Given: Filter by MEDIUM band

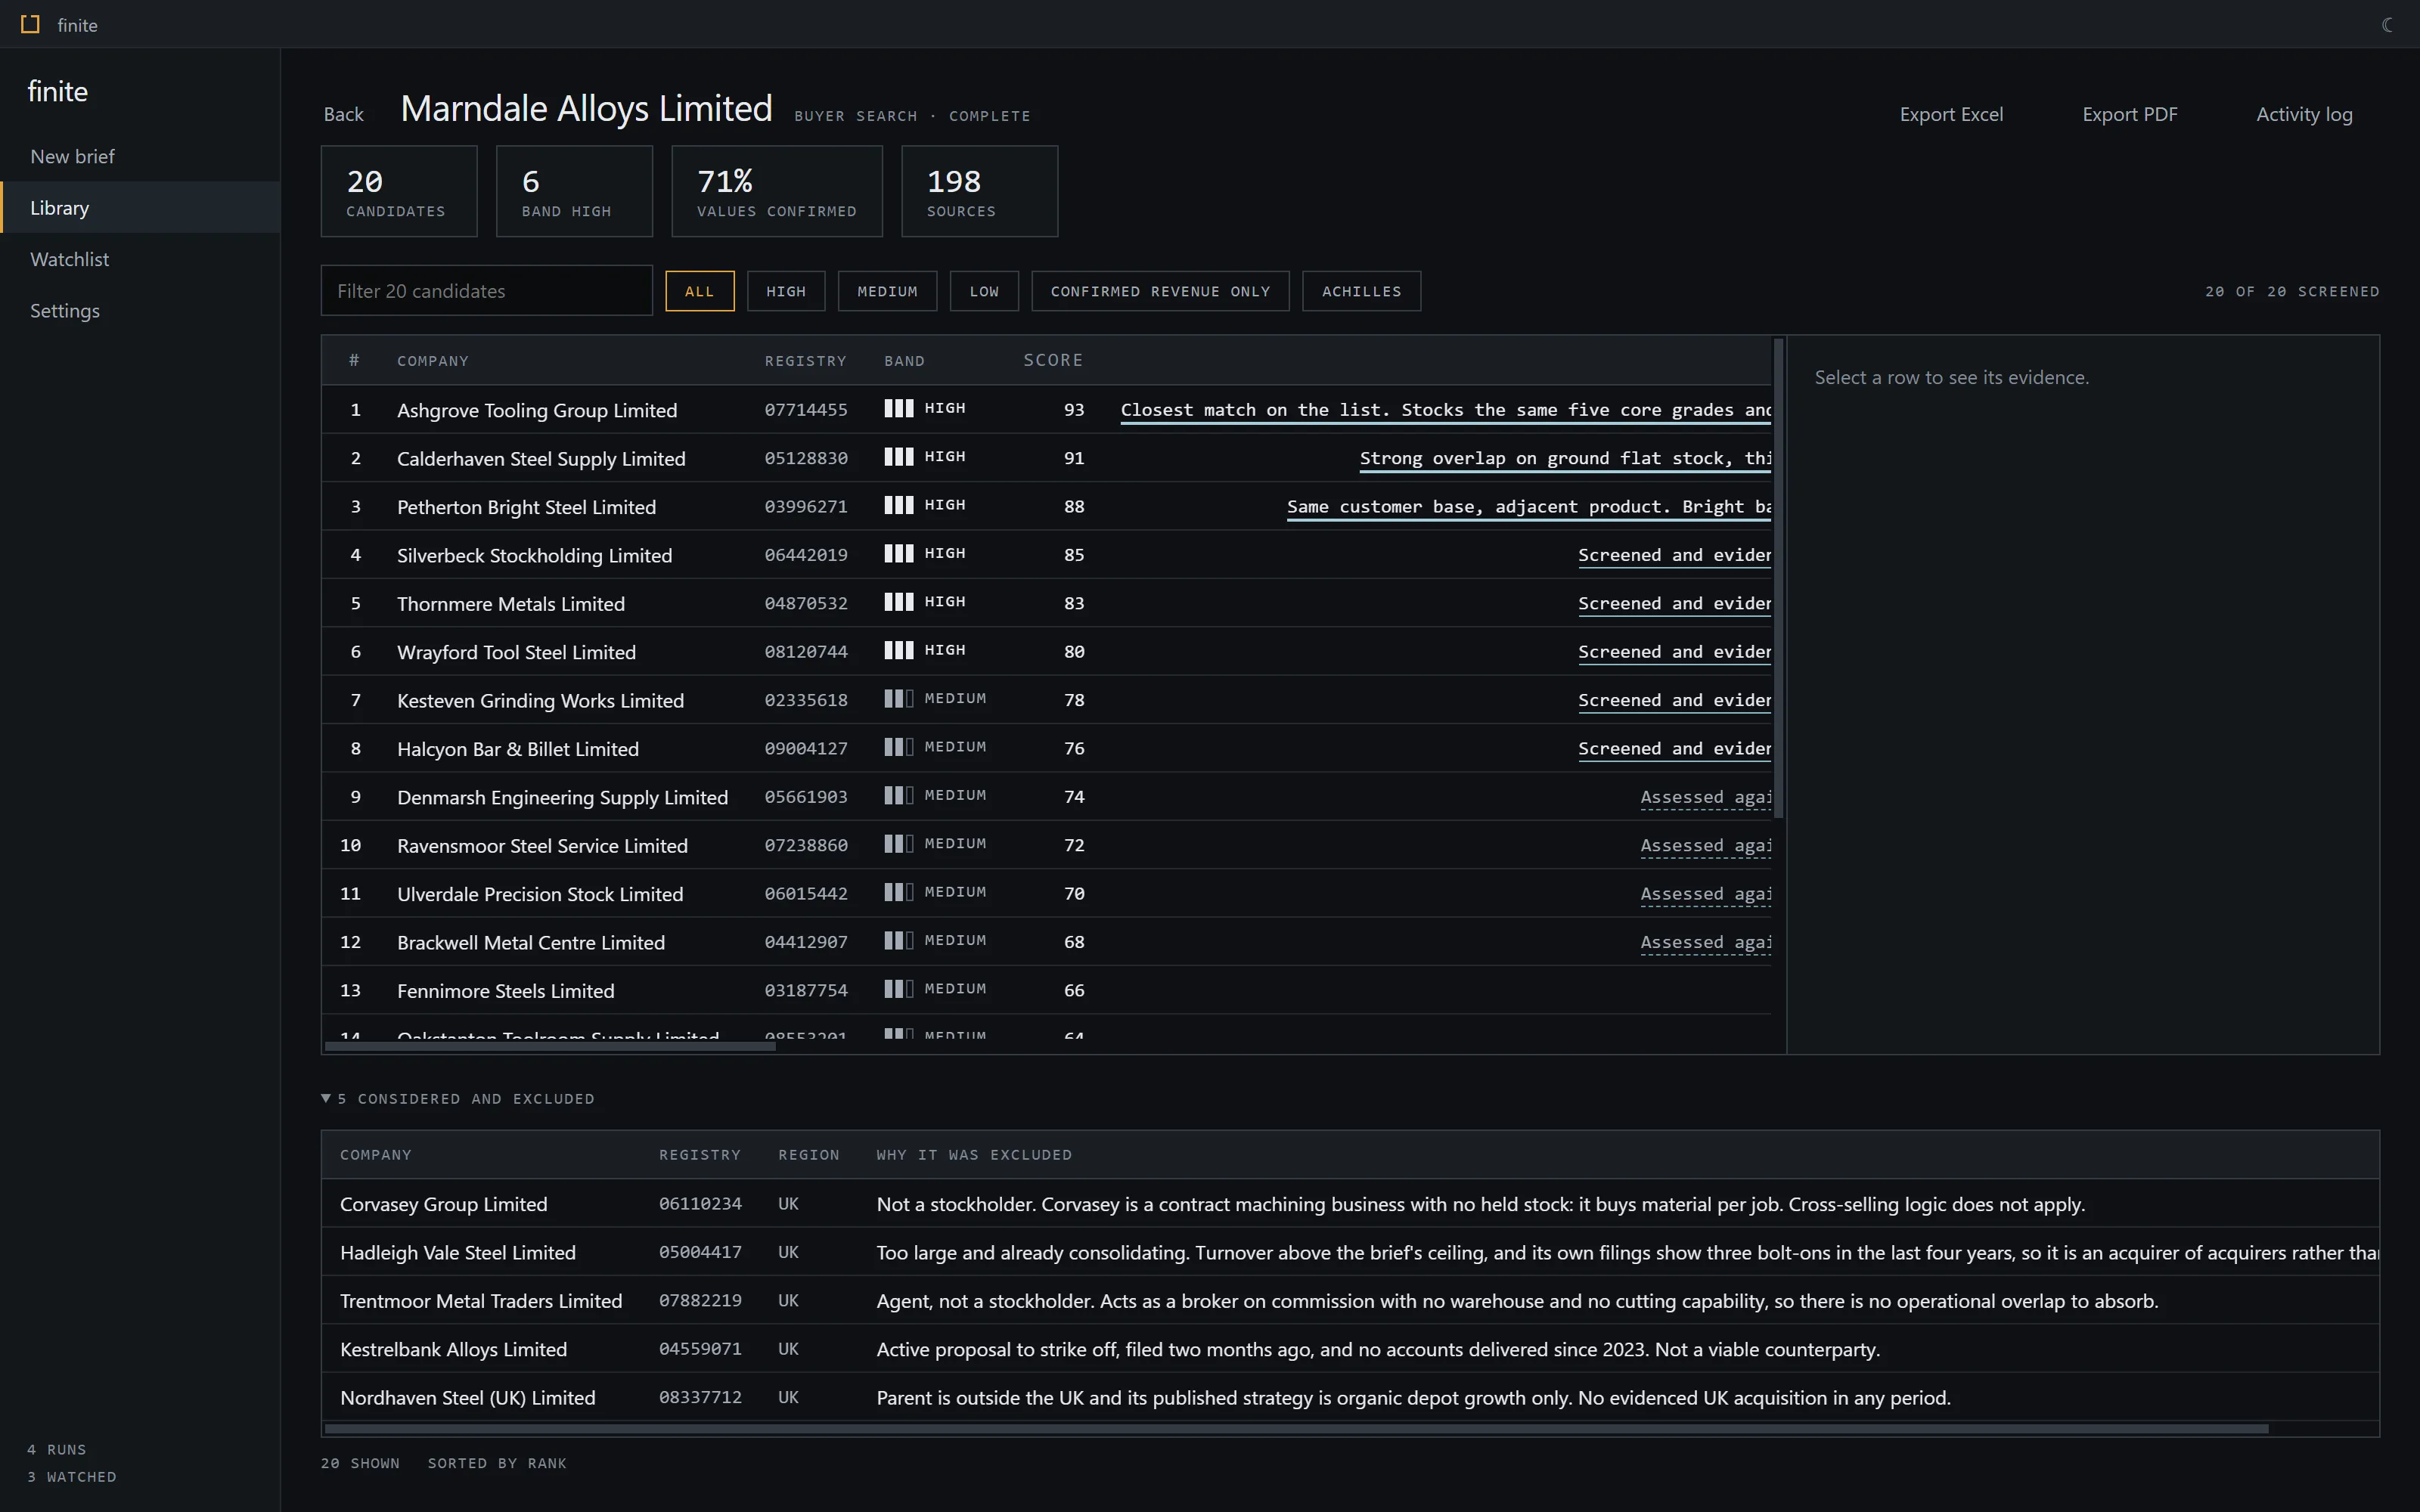Looking at the screenshot, I should 887,291.
